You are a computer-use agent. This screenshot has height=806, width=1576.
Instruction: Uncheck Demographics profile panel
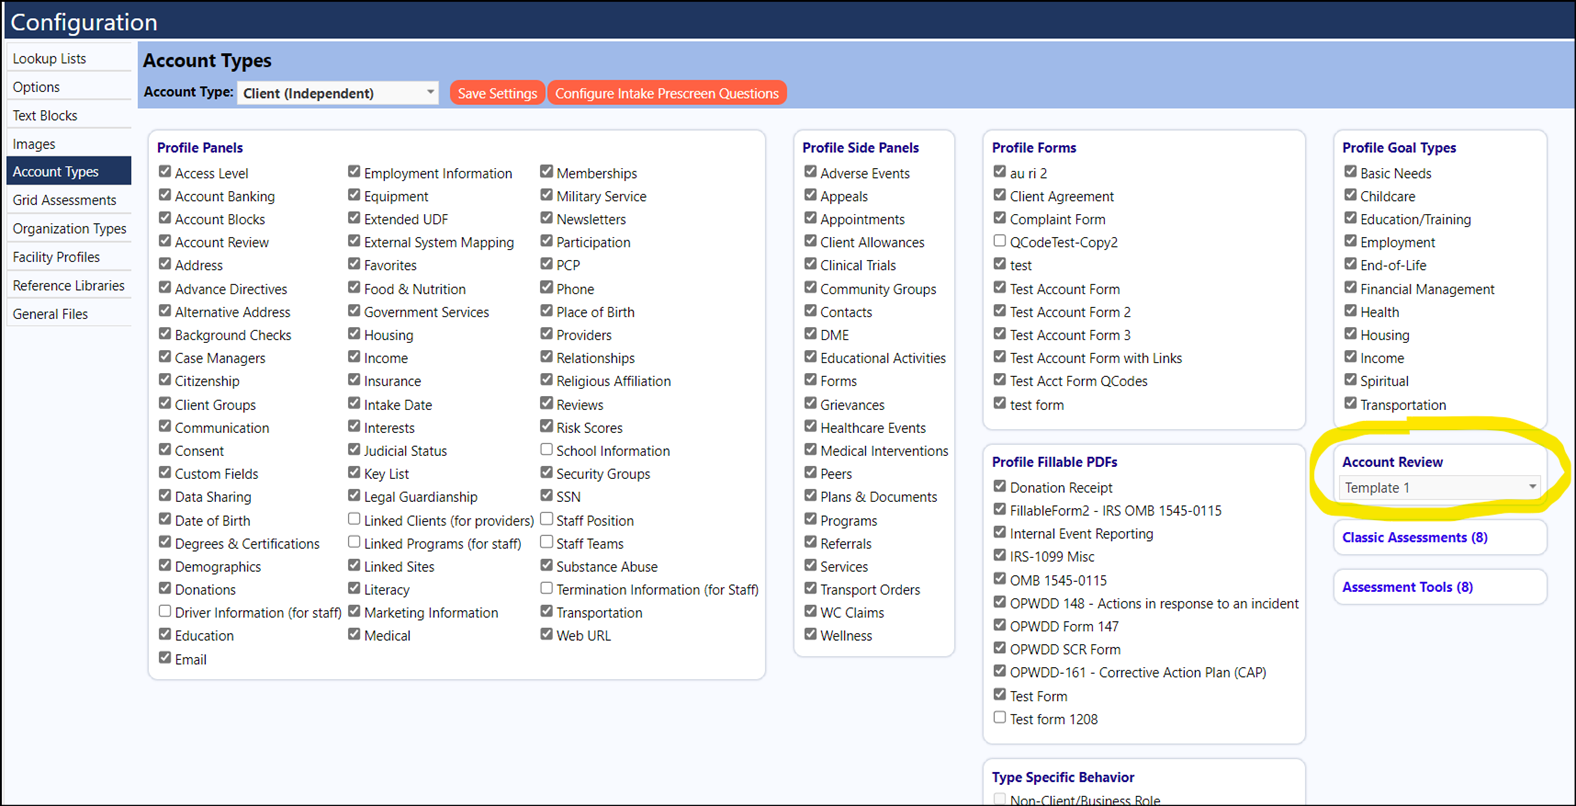pyautogui.click(x=165, y=565)
